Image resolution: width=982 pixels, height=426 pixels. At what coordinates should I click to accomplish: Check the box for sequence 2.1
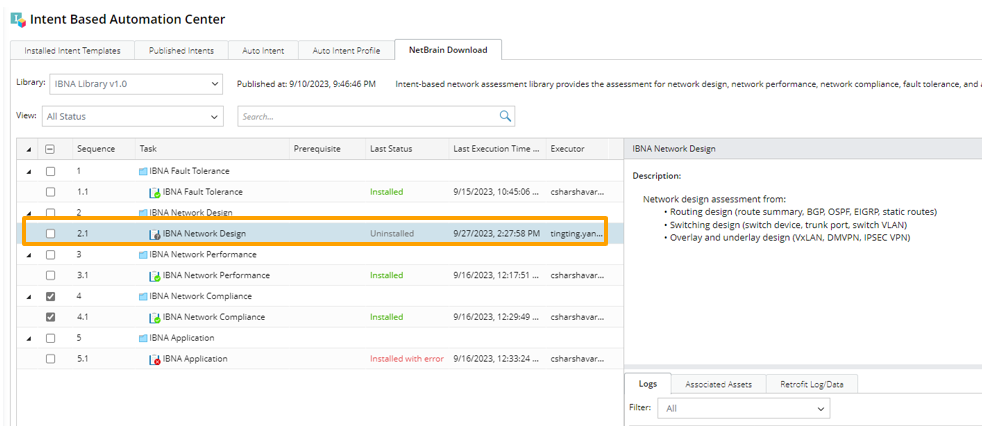[x=51, y=234]
